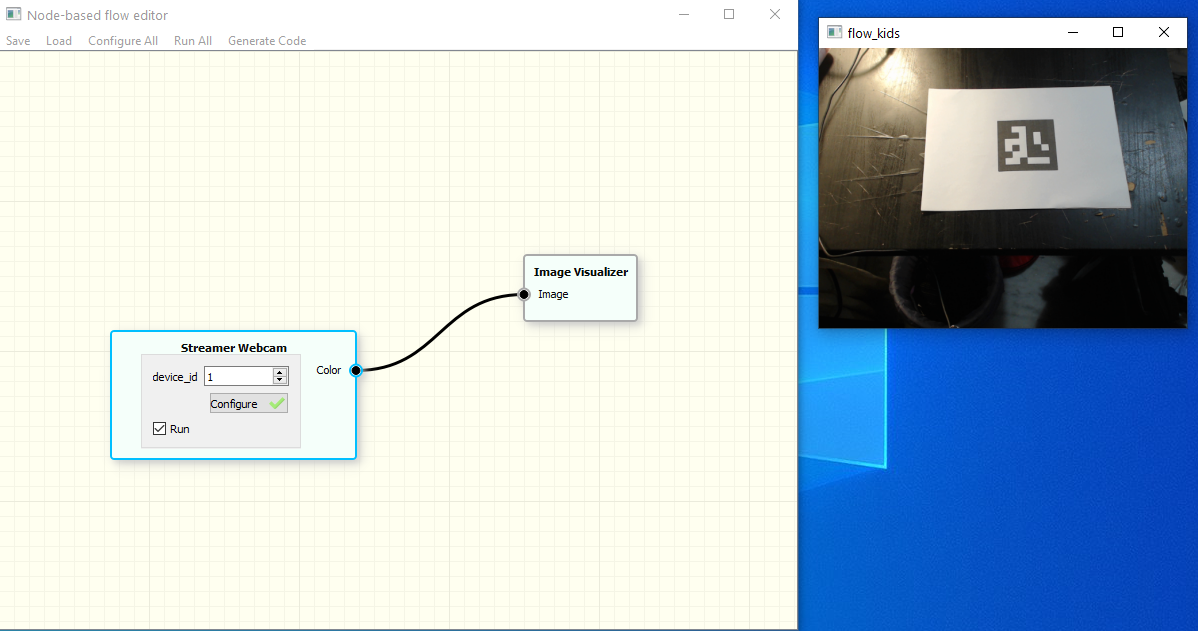Click the Configure button in Streamer Webcam

248,403
